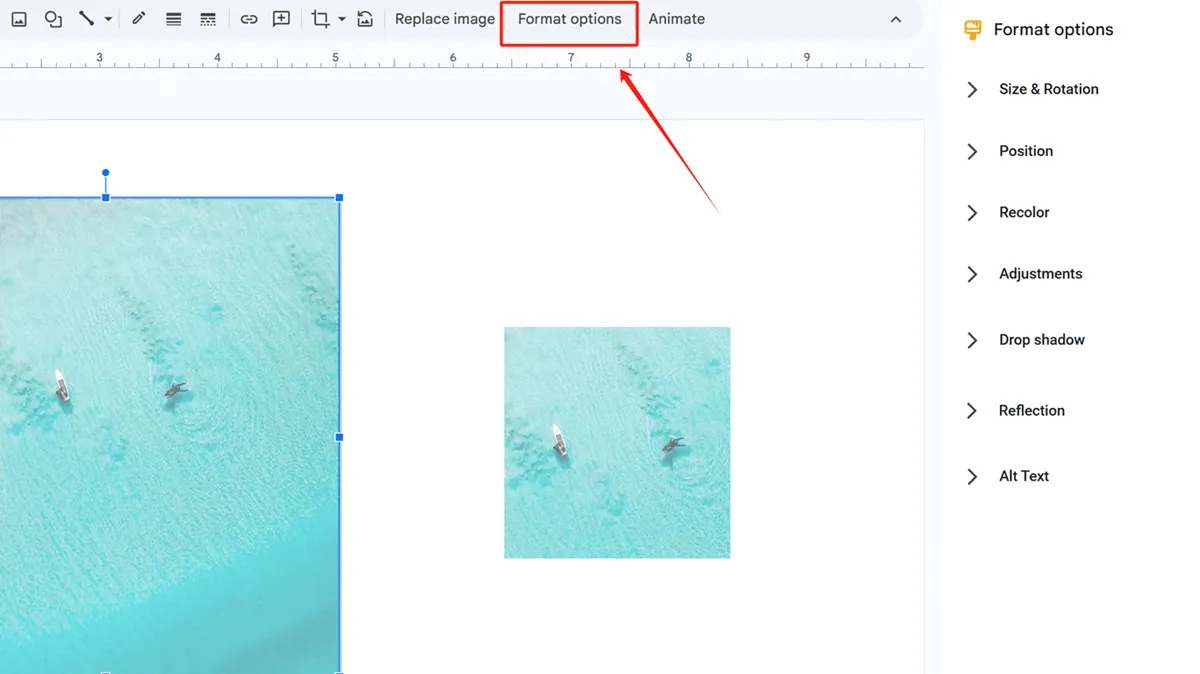Open the border color pencil tool
Image resolution: width=1200 pixels, height=674 pixels.
(x=139, y=19)
